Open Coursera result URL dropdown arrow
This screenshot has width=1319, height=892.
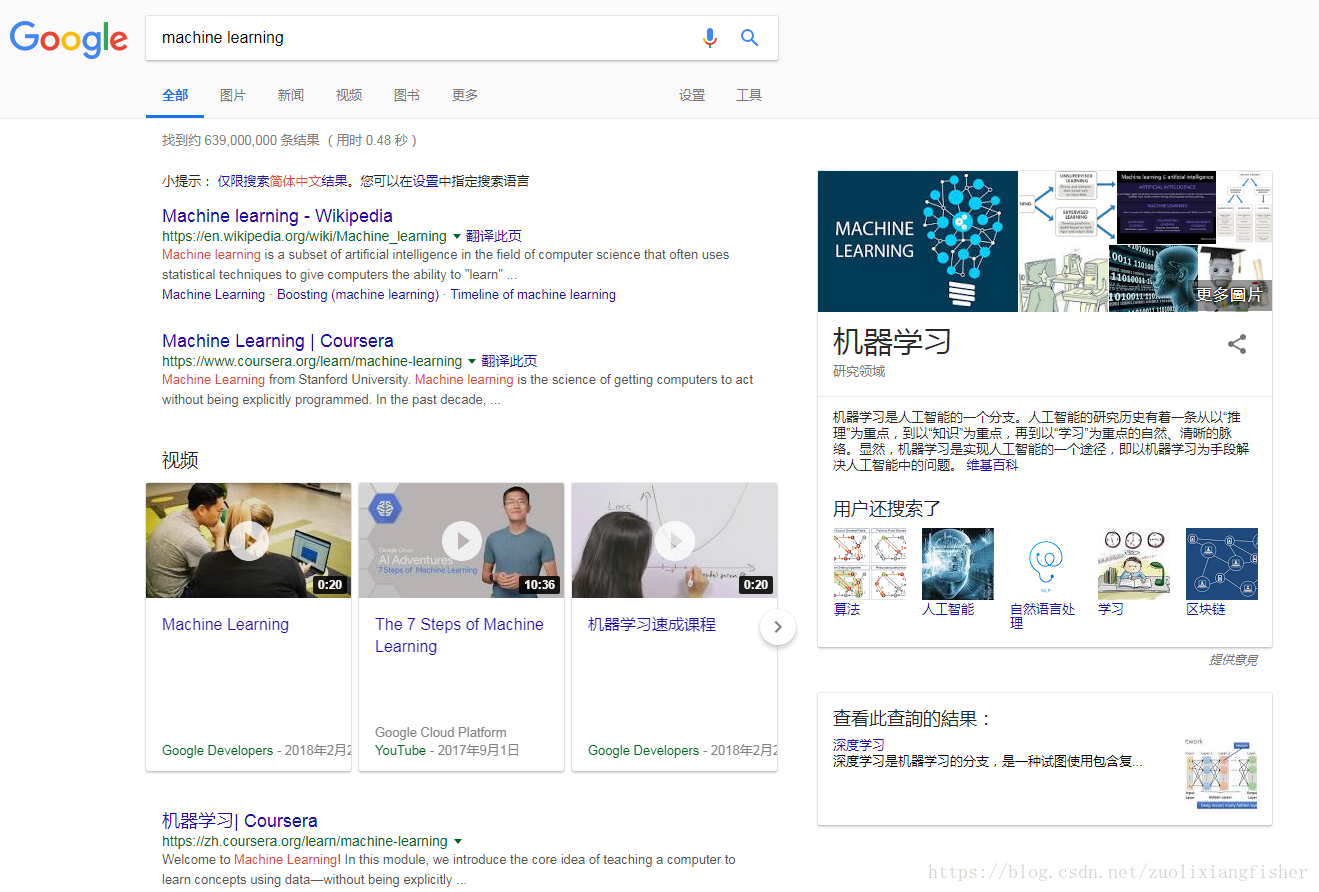pos(472,362)
